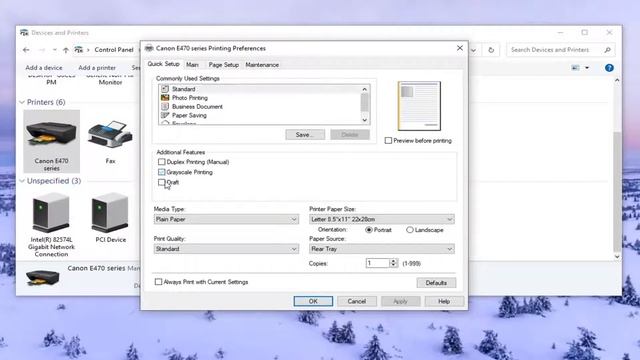Open the Media Type dropdown
640x360 pixels.
tap(226, 219)
